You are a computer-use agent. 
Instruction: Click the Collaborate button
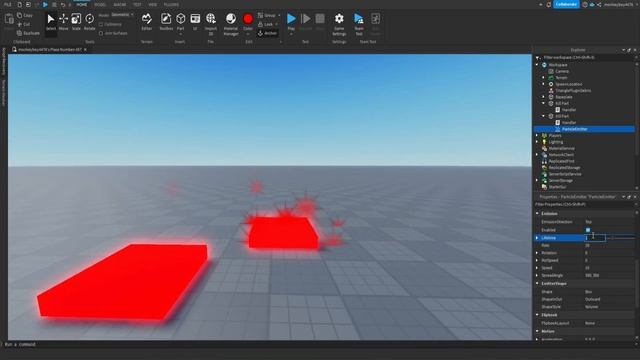pyautogui.click(x=567, y=4)
